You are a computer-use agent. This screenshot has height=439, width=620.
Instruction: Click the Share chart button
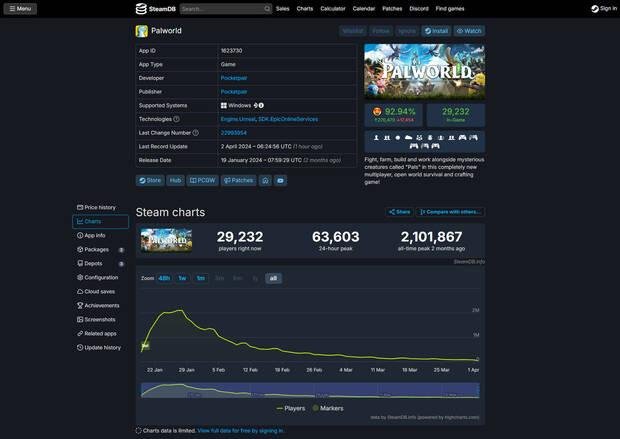(399, 212)
